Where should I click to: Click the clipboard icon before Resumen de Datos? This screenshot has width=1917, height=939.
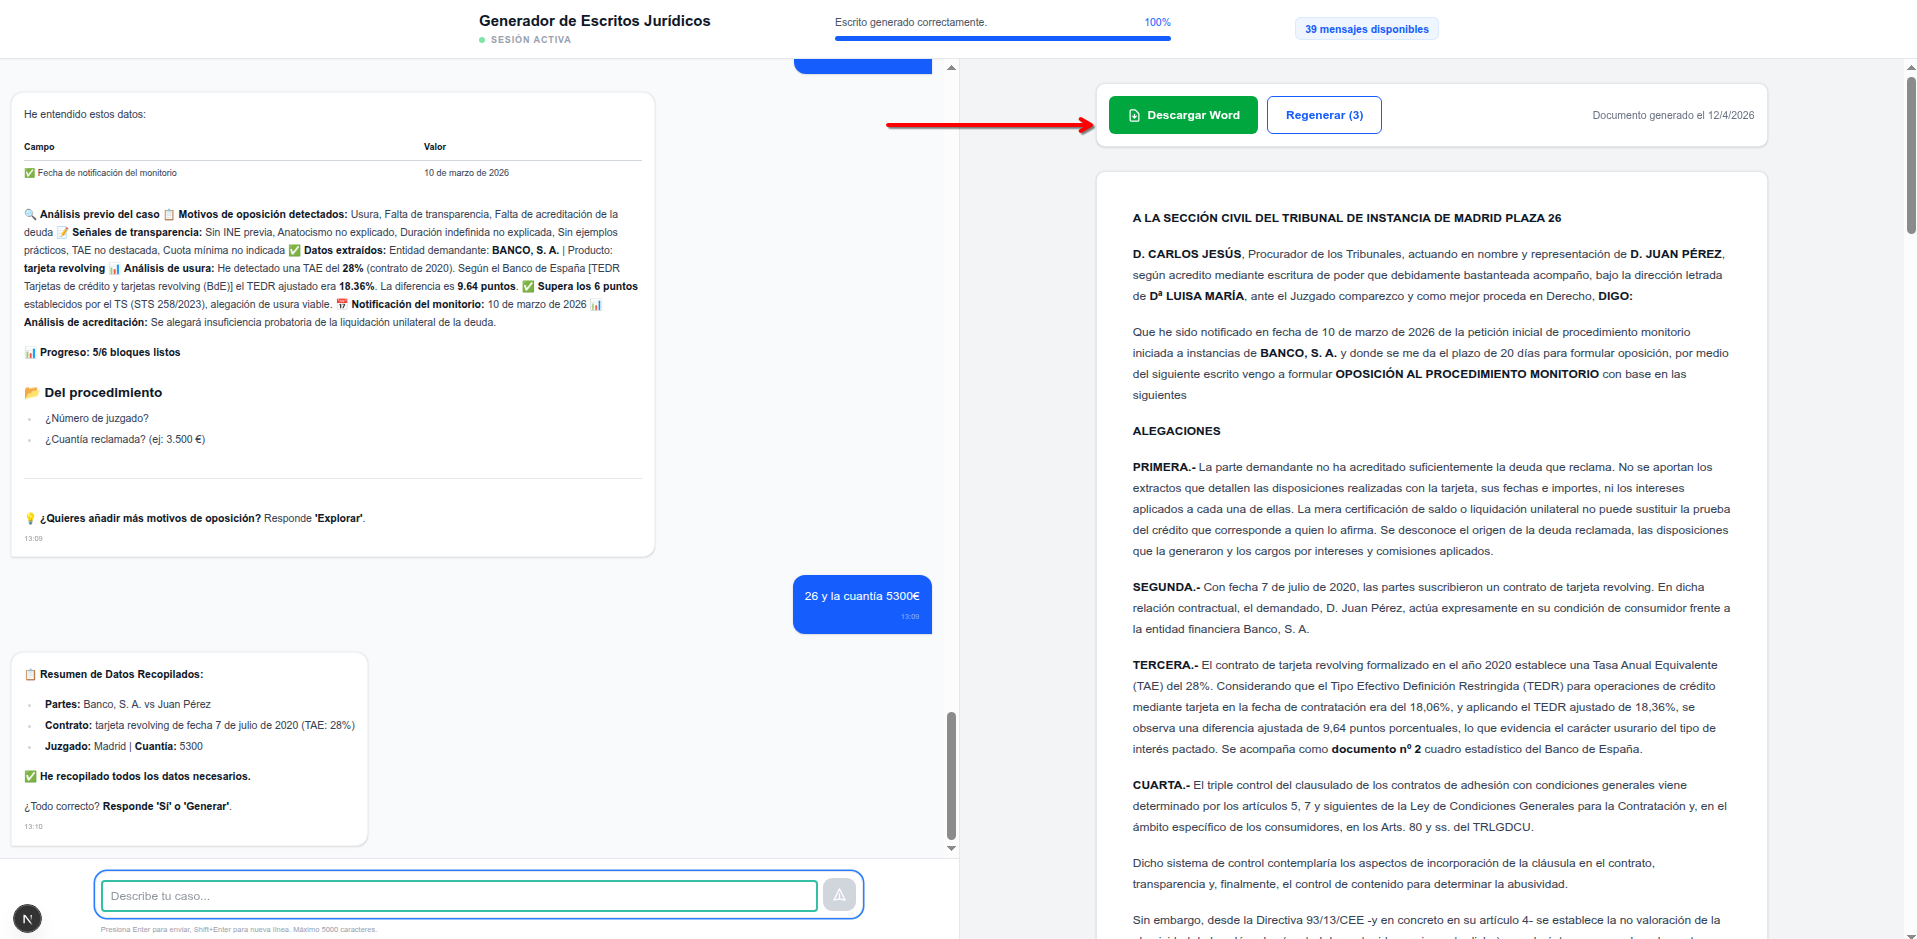pos(32,674)
